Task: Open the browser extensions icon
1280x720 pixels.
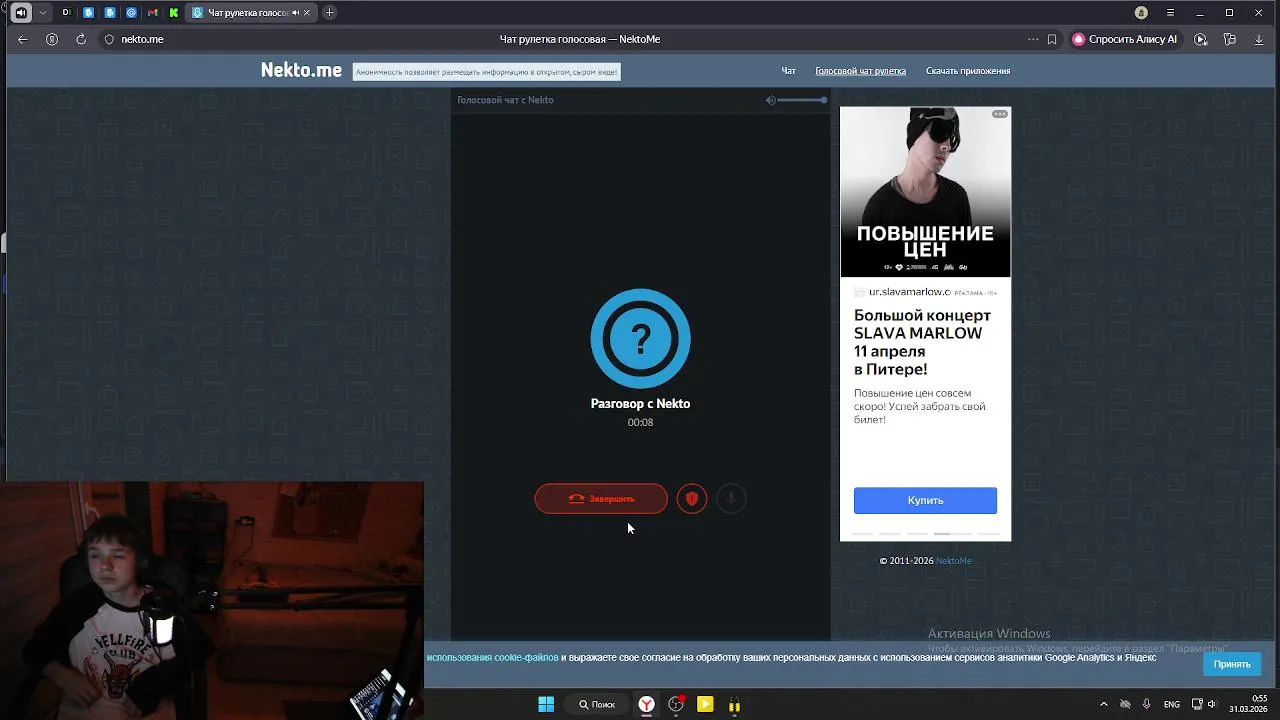Action: point(1230,39)
